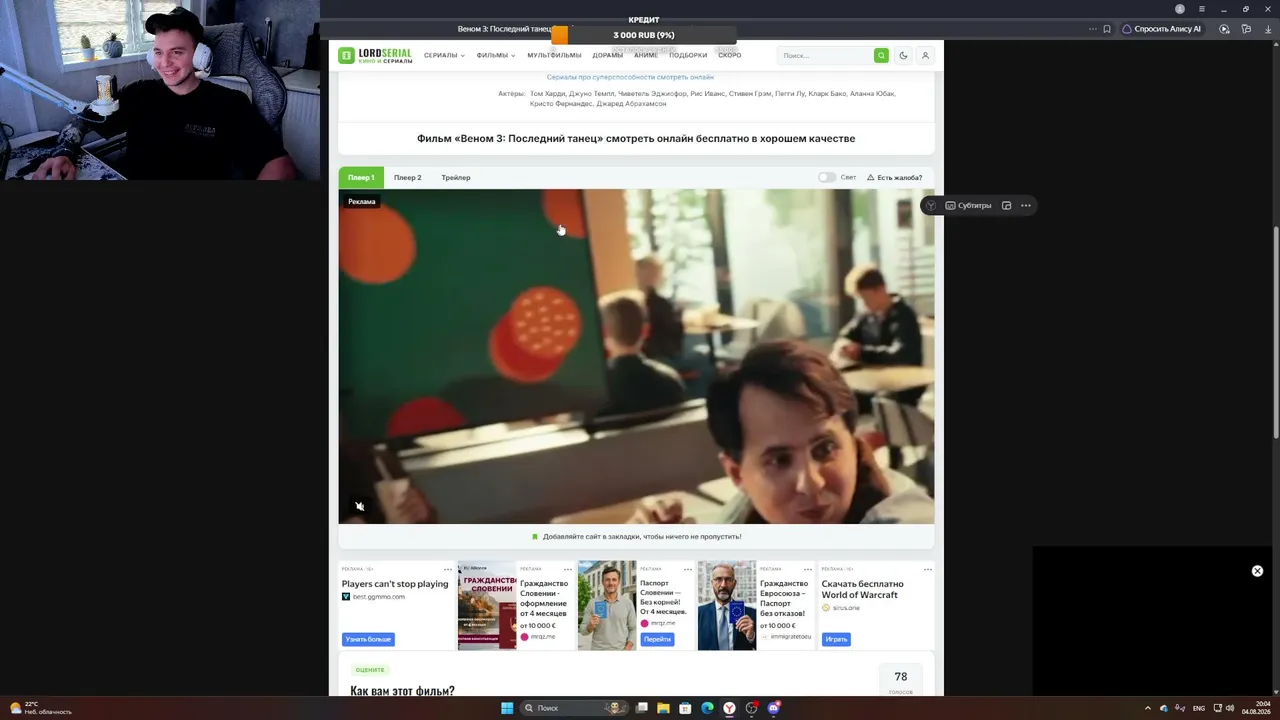The image size is (1280, 720).
Task: Click the ENG language indicator
Action: point(1199,708)
